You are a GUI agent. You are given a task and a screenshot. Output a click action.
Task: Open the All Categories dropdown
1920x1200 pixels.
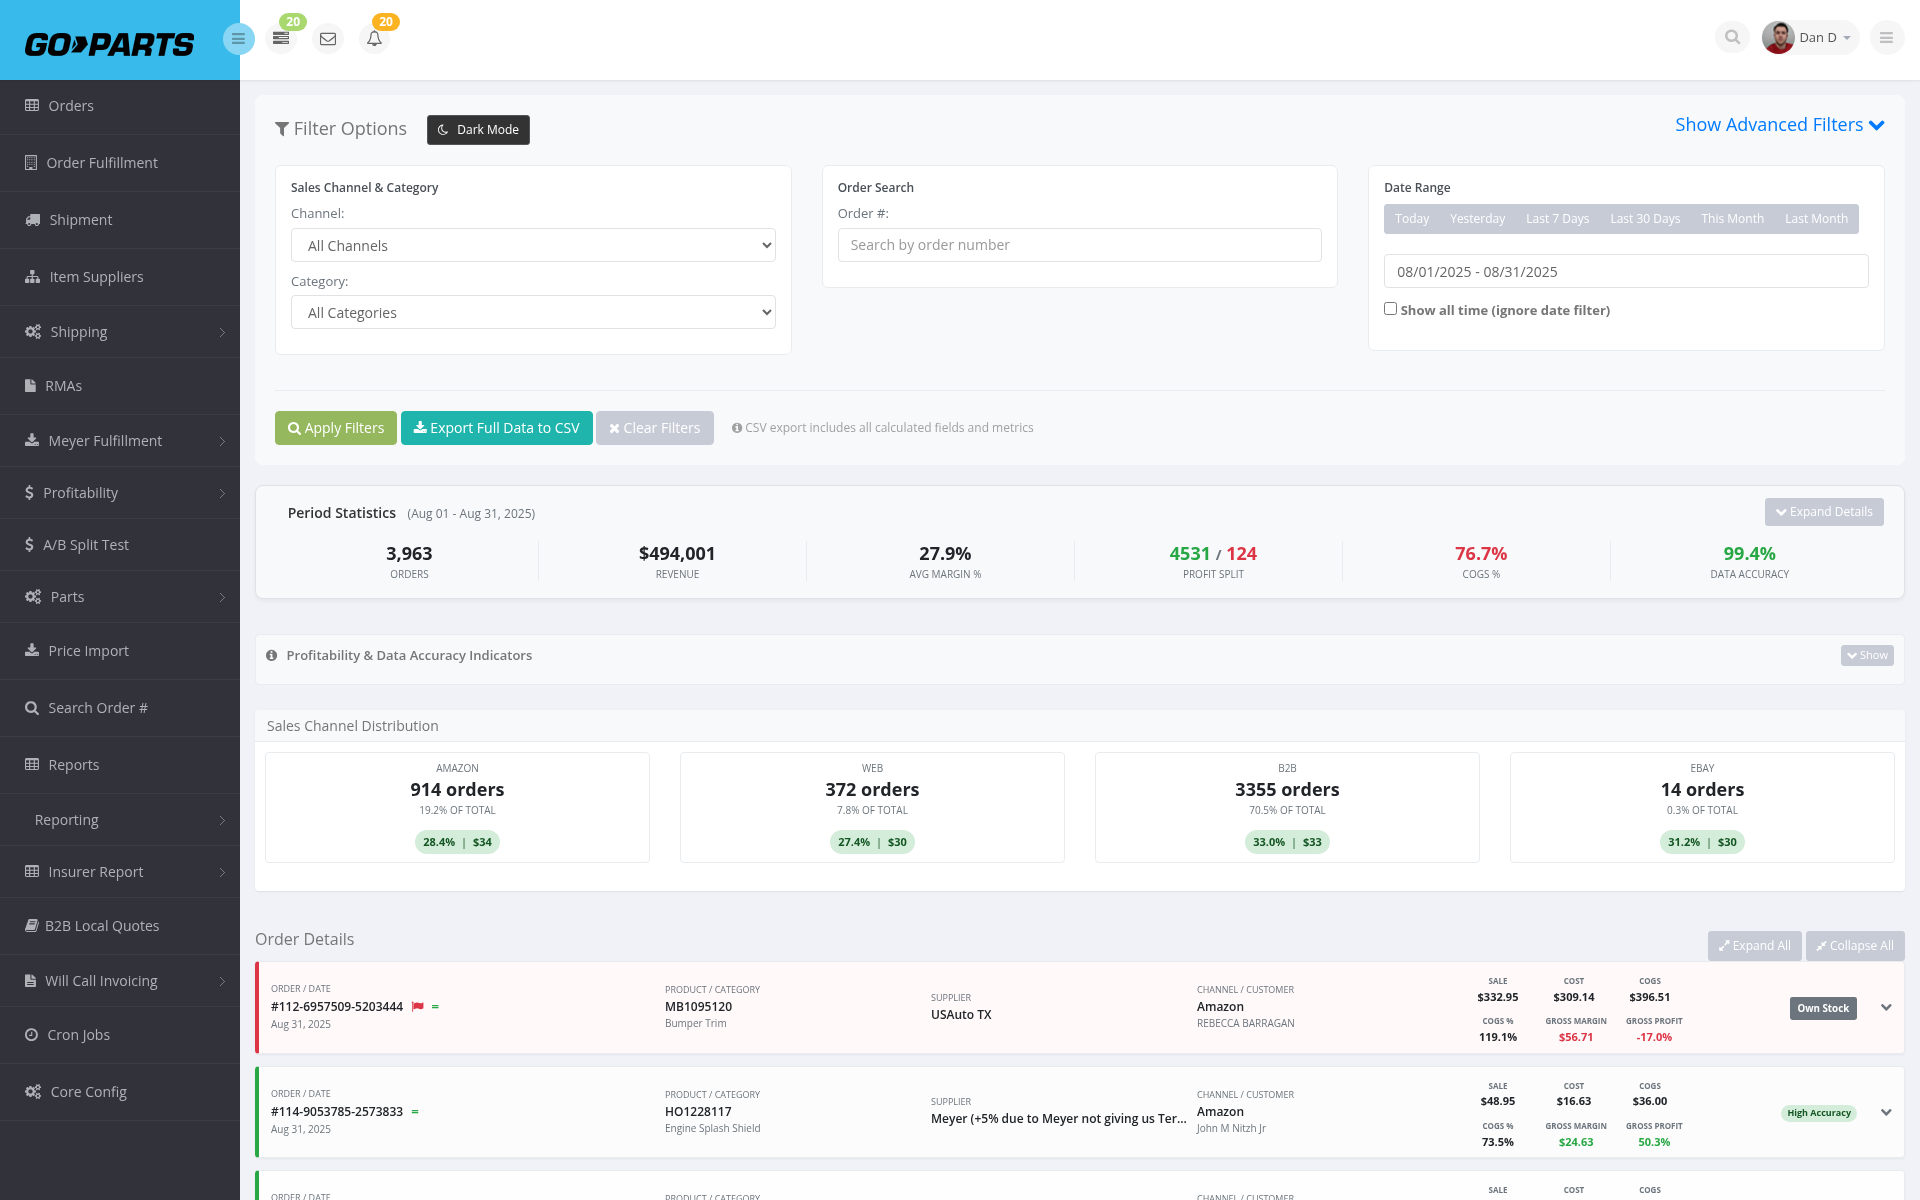(x=533, y=312)
